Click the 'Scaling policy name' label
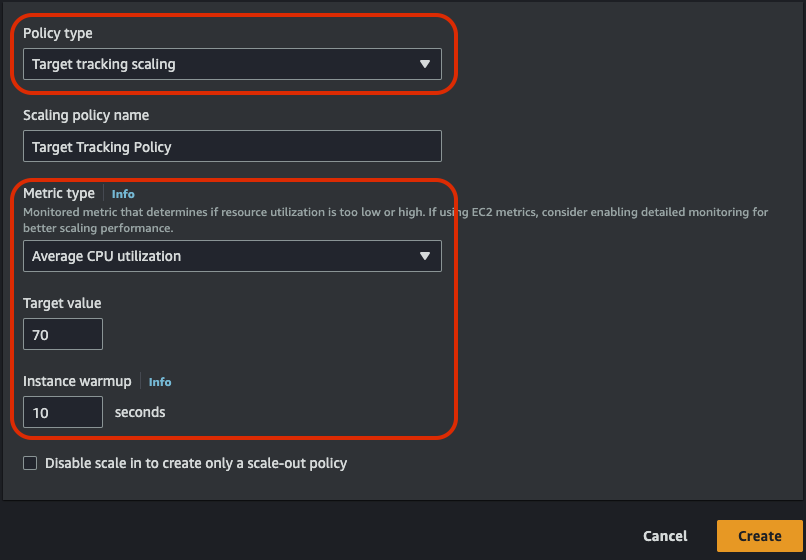 (86, 115)
